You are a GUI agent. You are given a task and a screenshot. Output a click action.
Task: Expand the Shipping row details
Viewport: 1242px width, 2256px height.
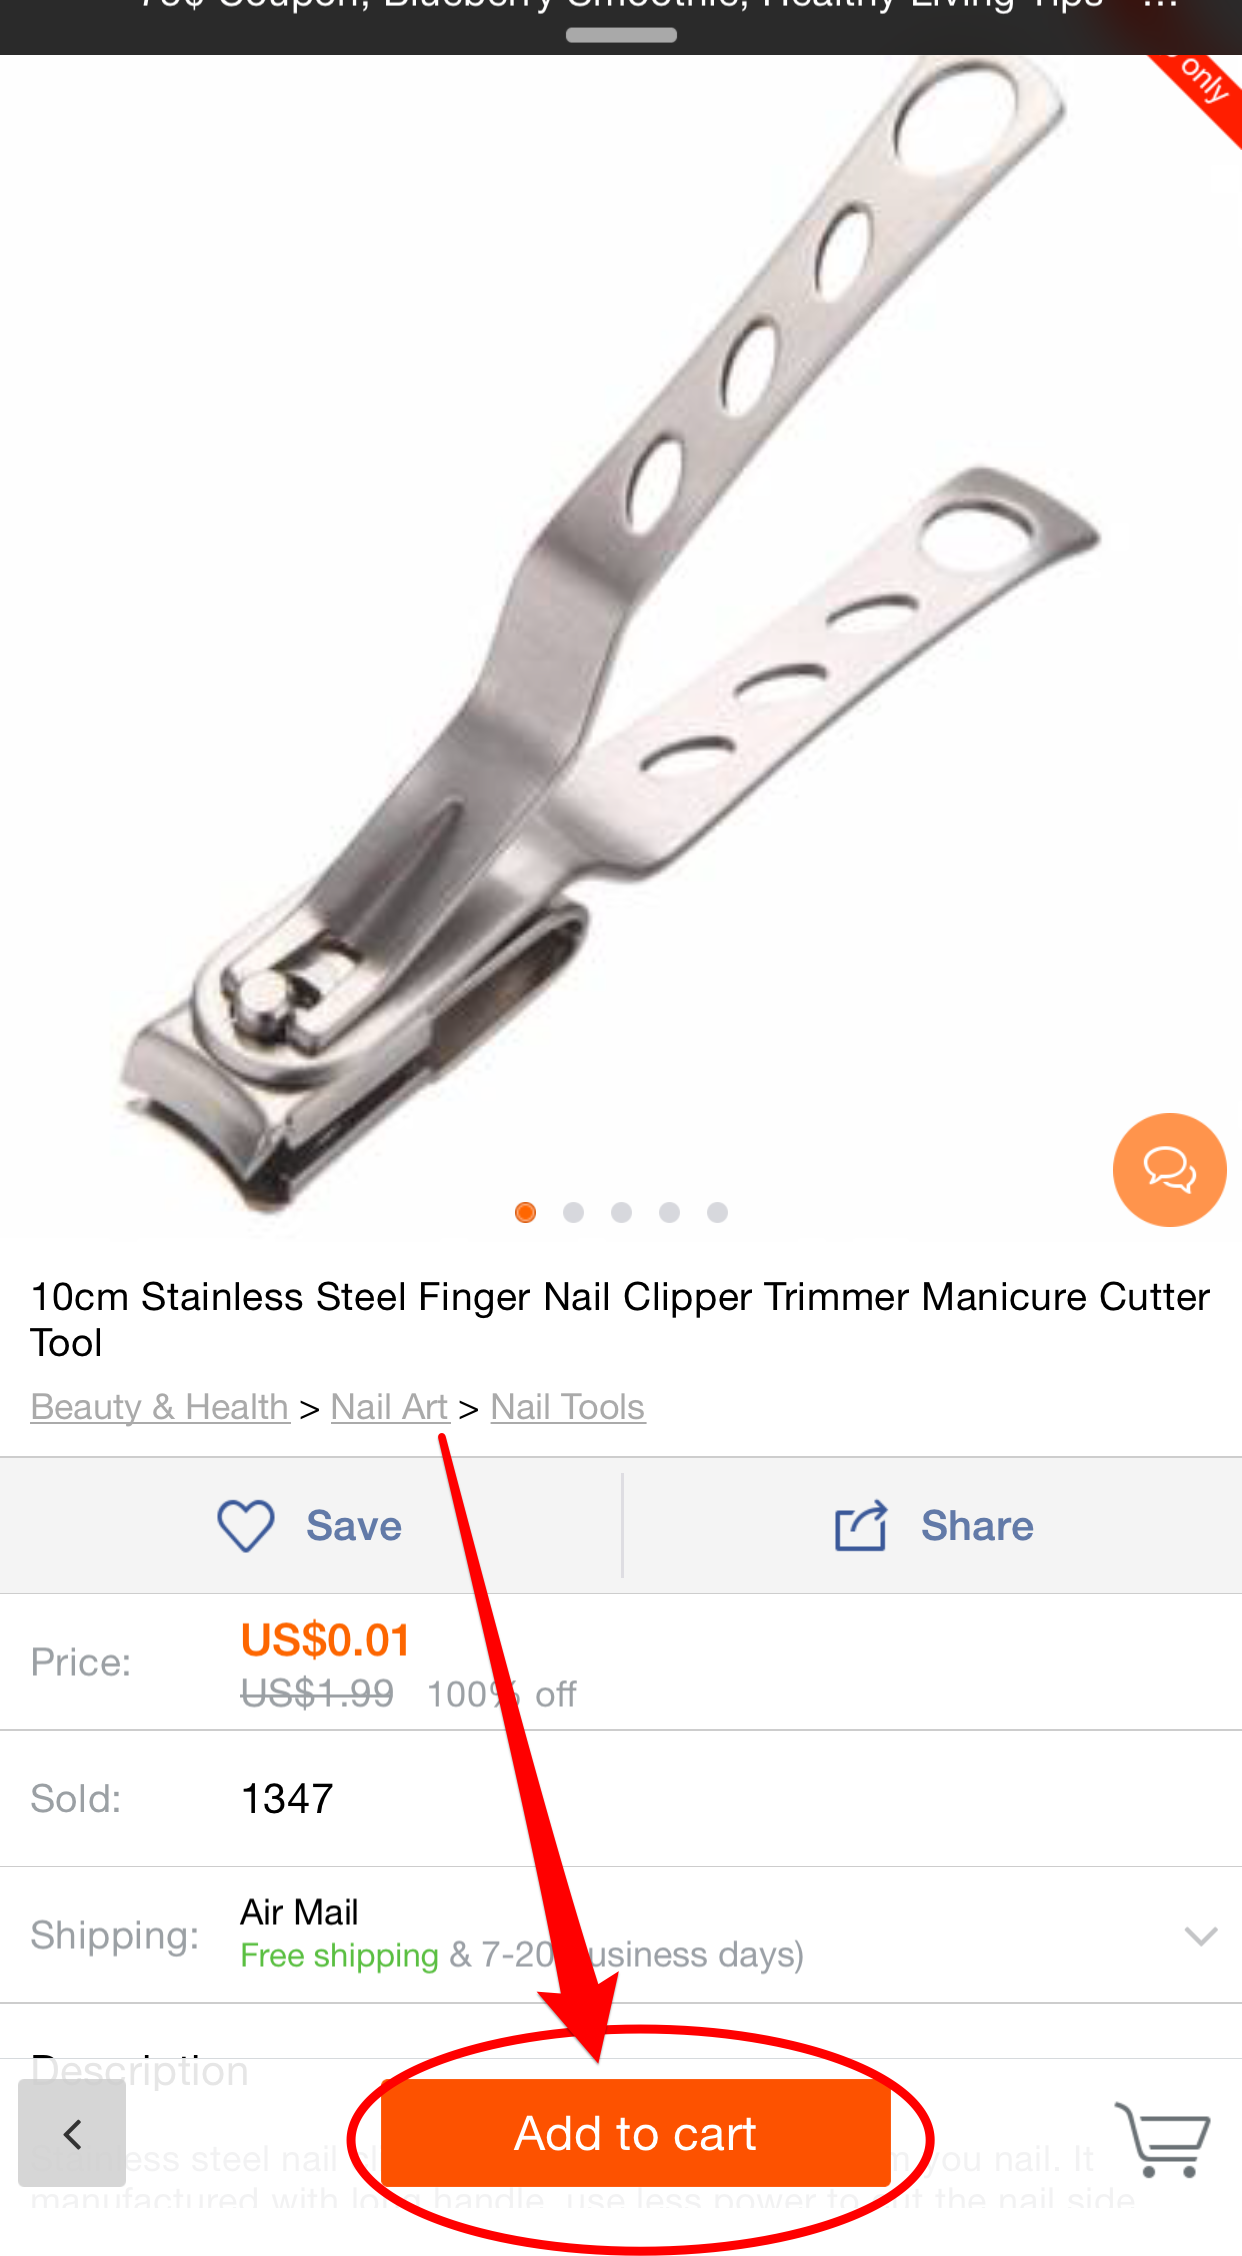point(621,1934)
